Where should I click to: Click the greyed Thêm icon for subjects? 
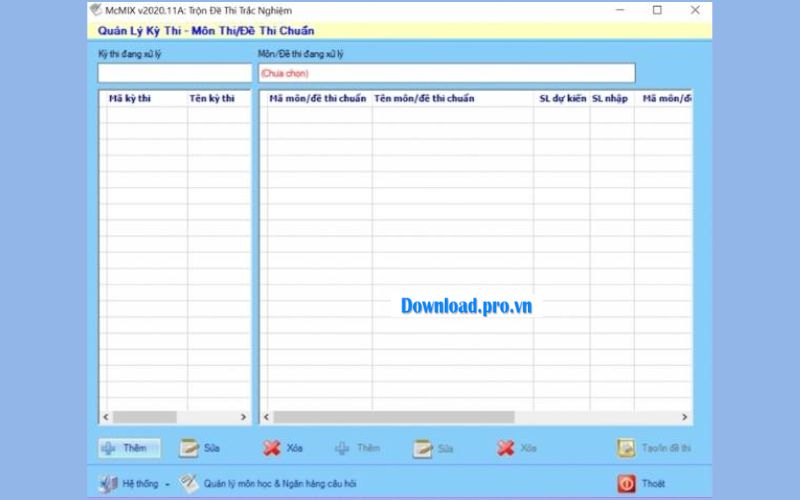[x=342, y=448]
